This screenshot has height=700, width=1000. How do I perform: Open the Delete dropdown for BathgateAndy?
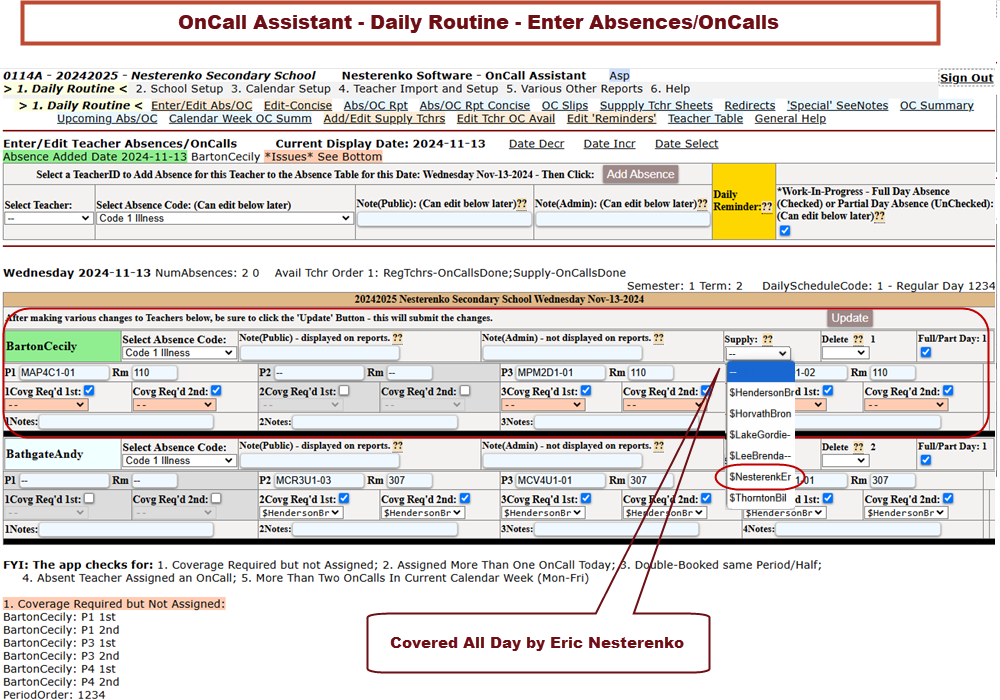pos(844,461)
